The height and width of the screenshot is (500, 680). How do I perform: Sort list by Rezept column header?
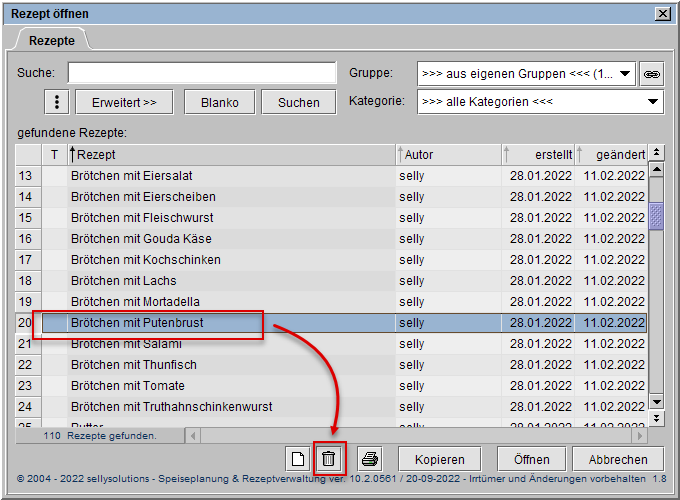tap(230, 155)
